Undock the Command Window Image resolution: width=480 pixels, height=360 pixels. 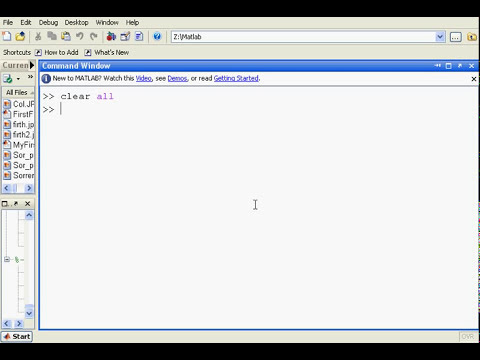(x=460, y=66)
